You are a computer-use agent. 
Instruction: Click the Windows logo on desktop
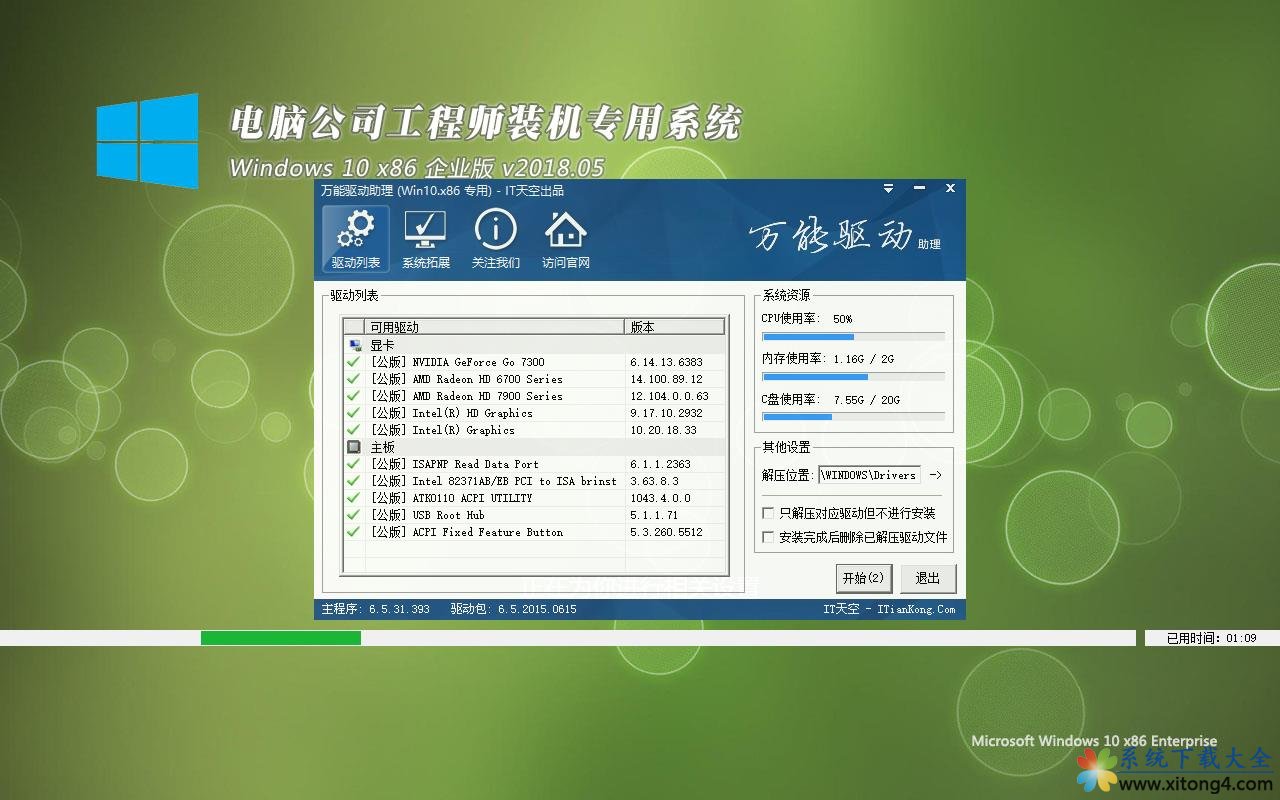tap(148, 141)
